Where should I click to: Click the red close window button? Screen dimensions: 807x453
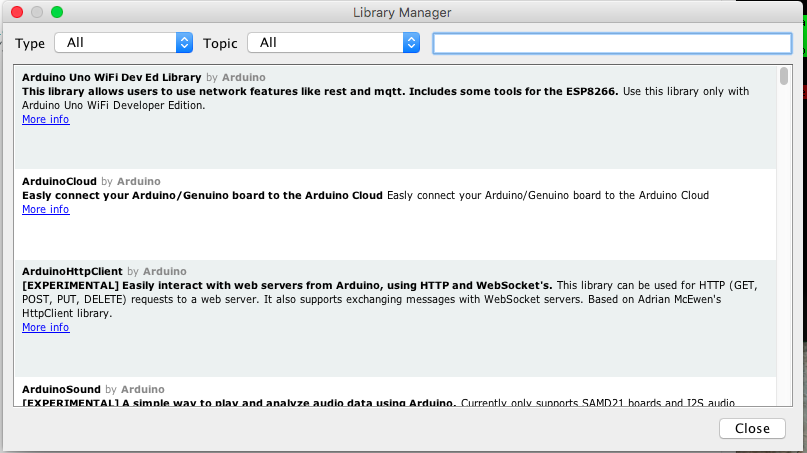(x=17, y=12)
